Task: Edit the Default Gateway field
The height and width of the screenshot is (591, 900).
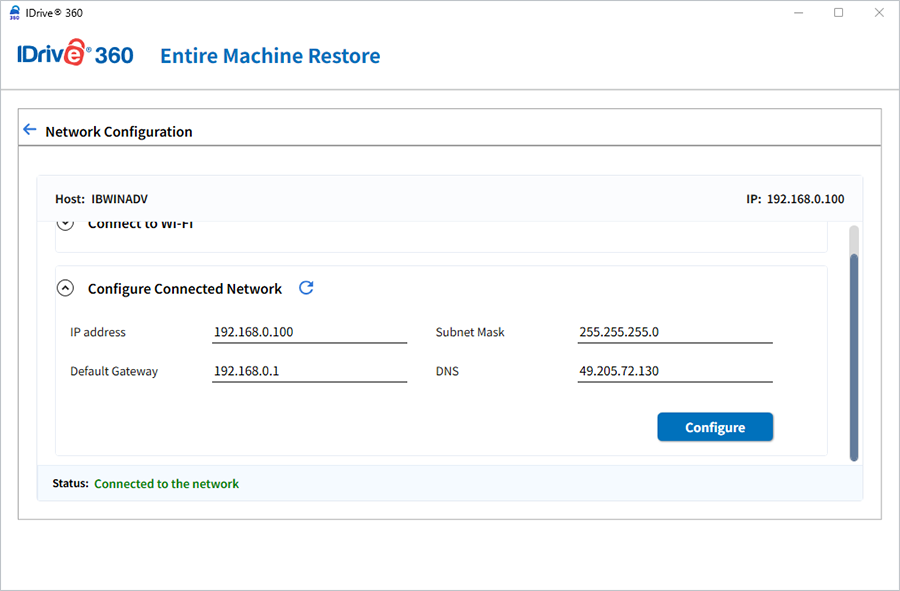Action: coord(309,371)
